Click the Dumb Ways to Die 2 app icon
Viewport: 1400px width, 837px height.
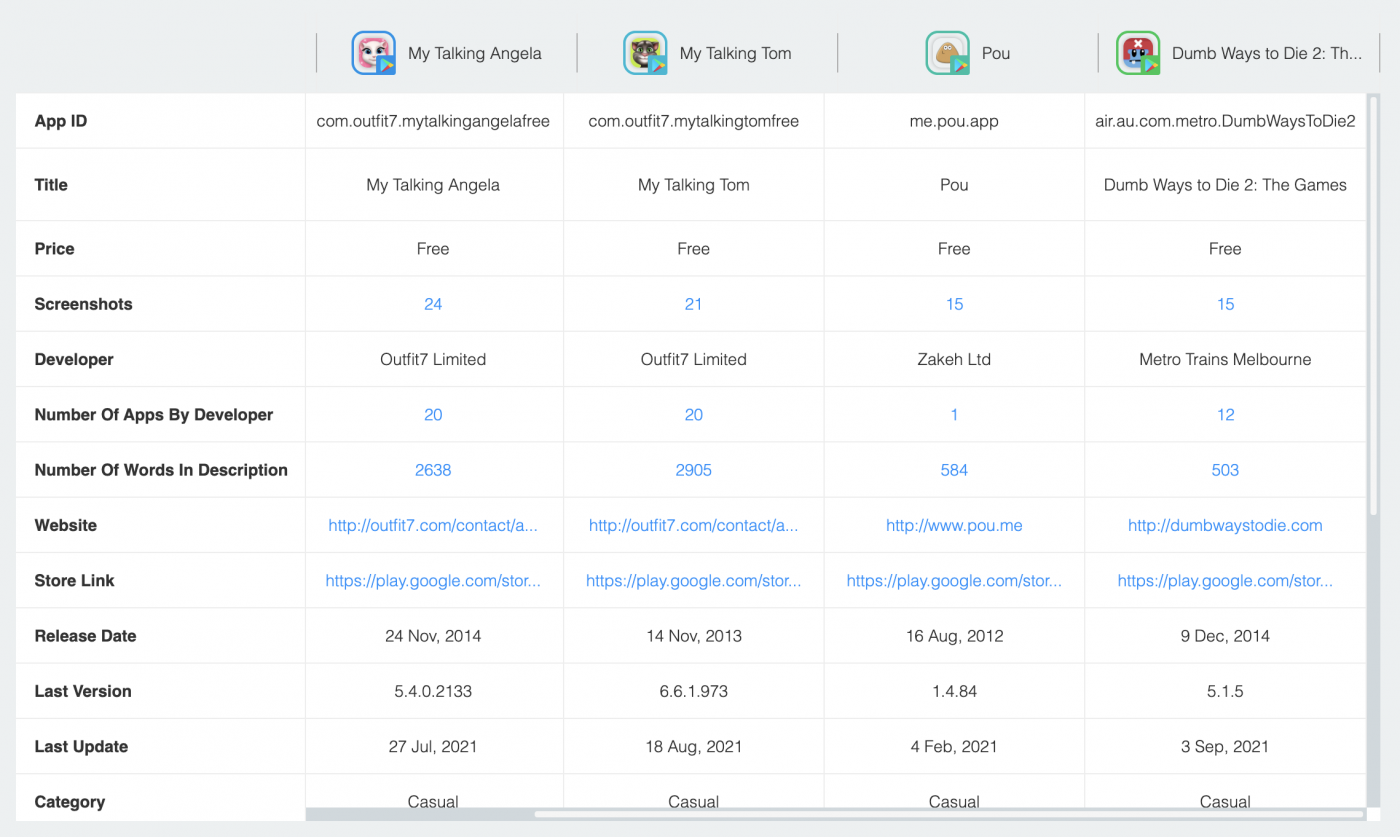(1138, 53)
